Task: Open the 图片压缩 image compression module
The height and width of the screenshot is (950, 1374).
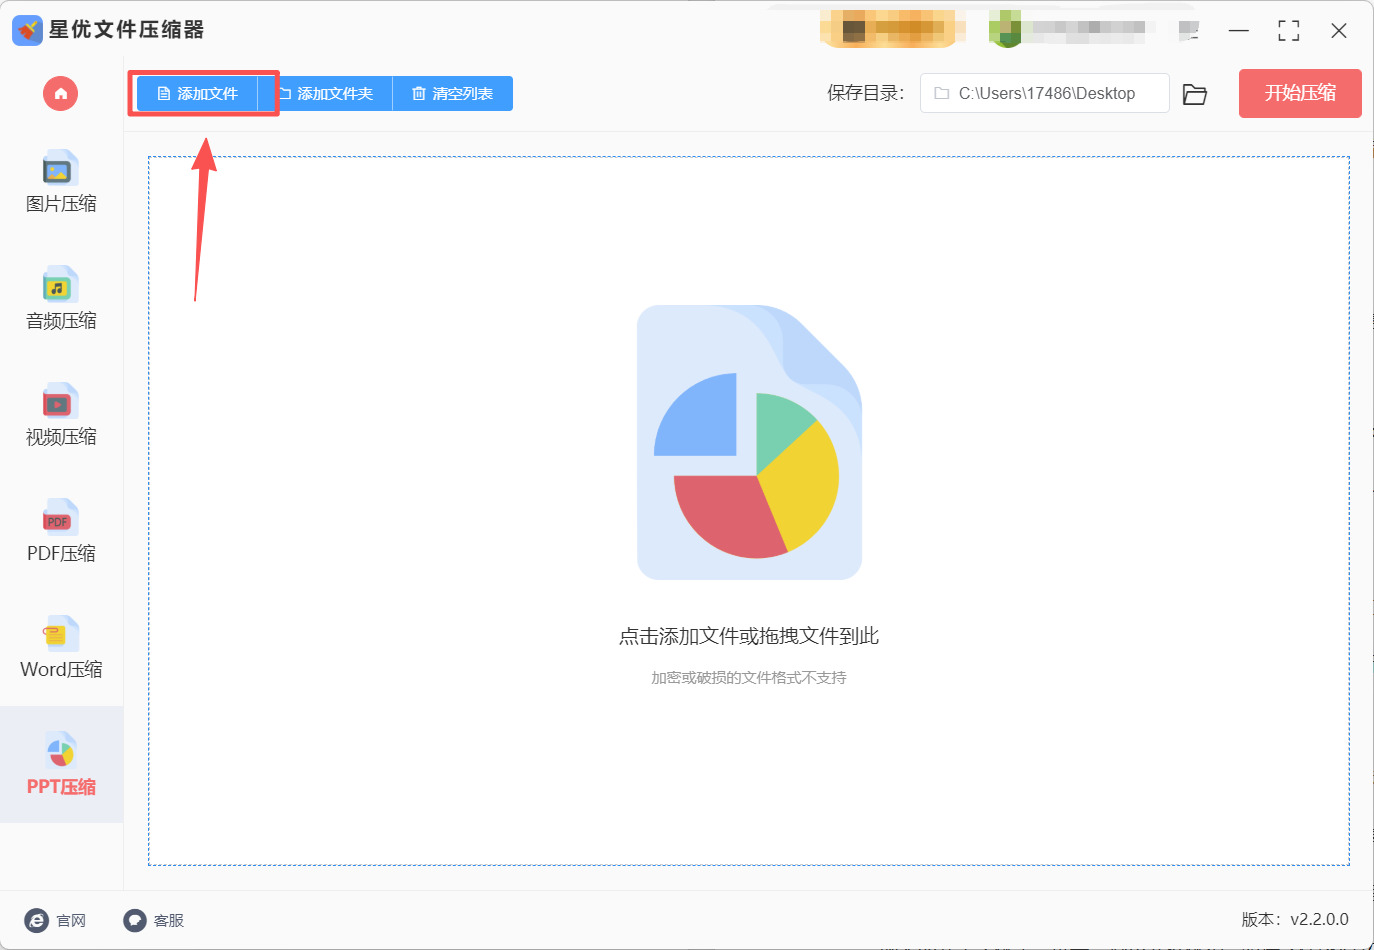Action: (61, 182)
